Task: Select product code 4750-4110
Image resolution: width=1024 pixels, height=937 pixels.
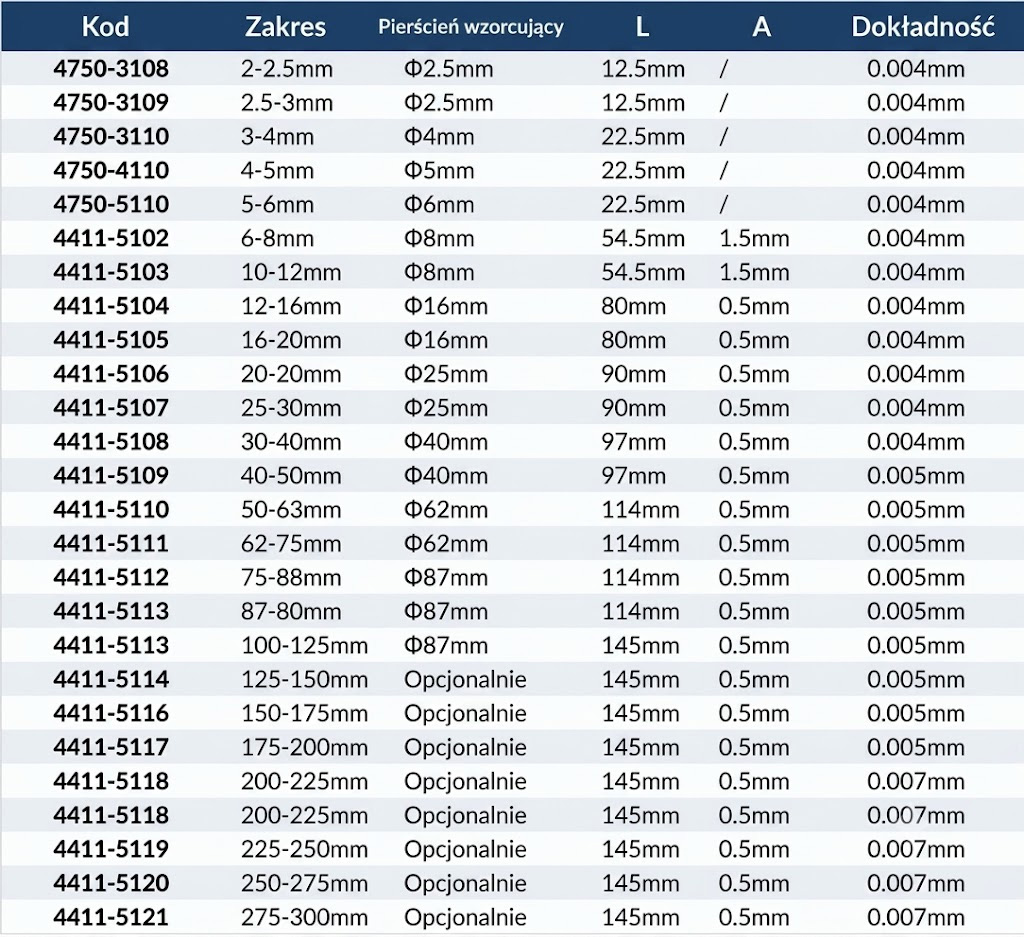Action: pyautogui.click(x=111, y=170)
